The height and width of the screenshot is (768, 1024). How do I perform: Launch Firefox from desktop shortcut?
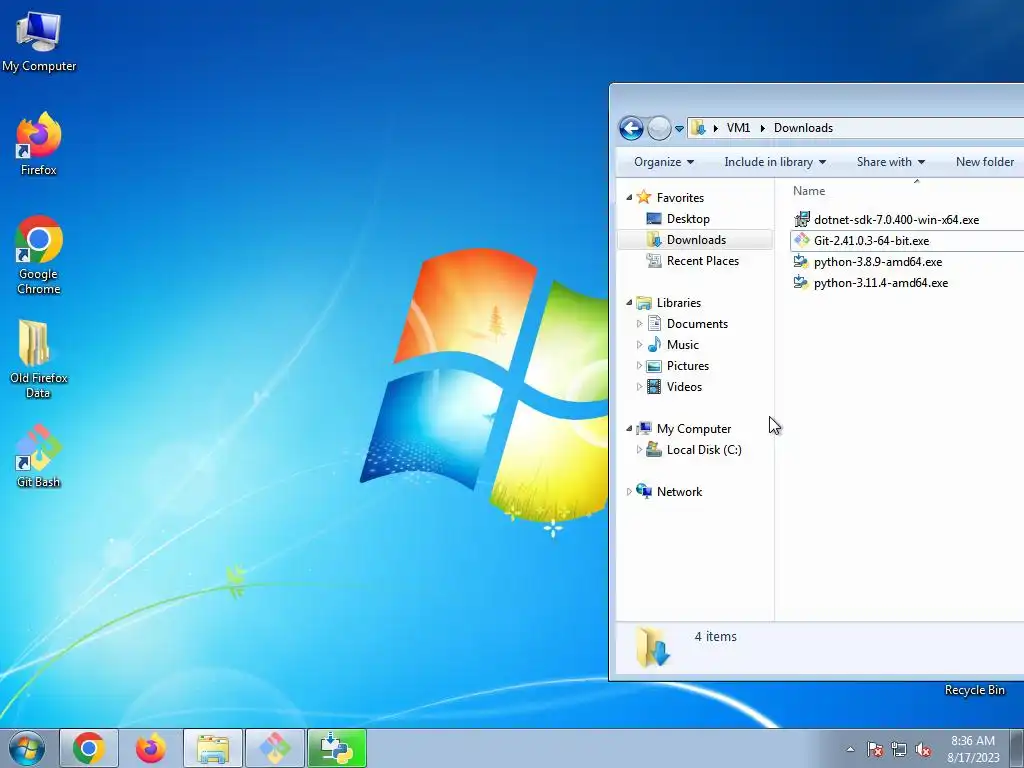pos(39,144)
